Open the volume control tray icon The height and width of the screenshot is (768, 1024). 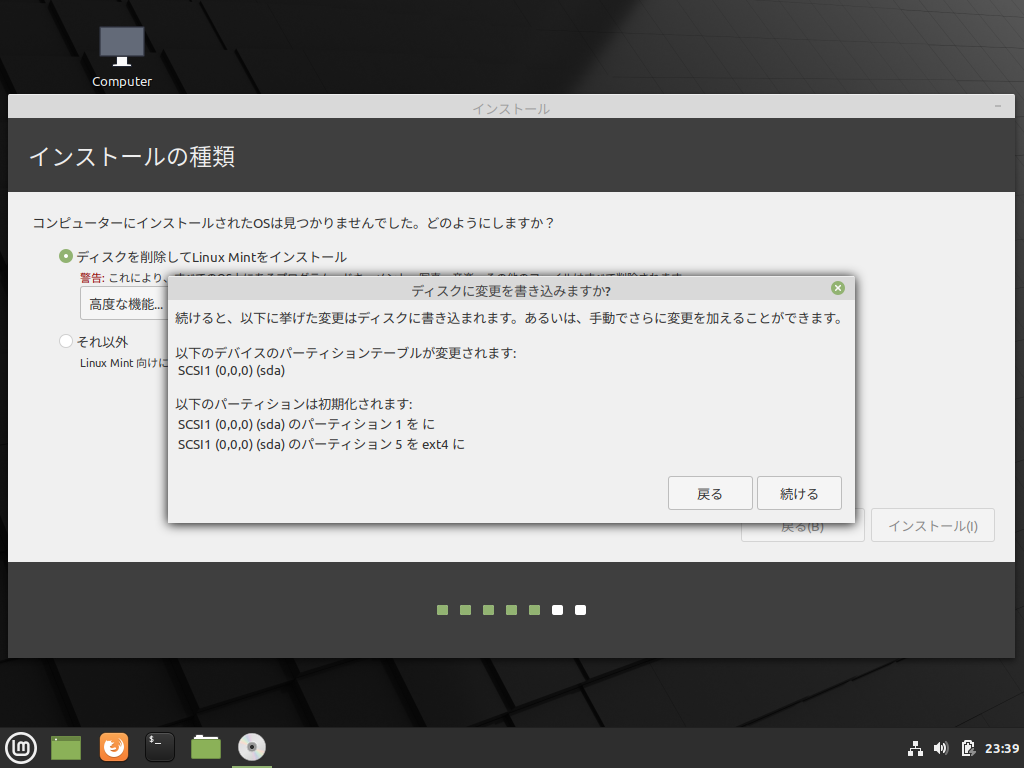941,748
